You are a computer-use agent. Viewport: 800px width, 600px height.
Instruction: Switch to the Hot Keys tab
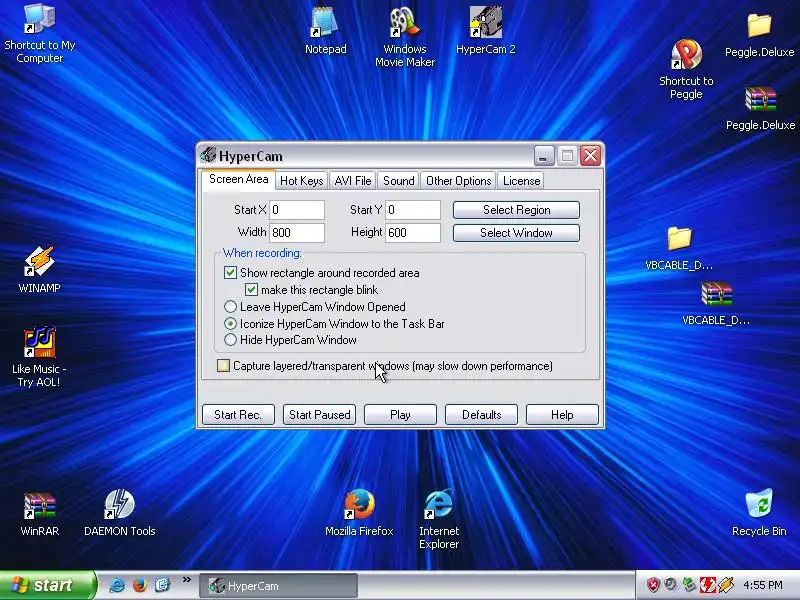click(x=302, y=181)
